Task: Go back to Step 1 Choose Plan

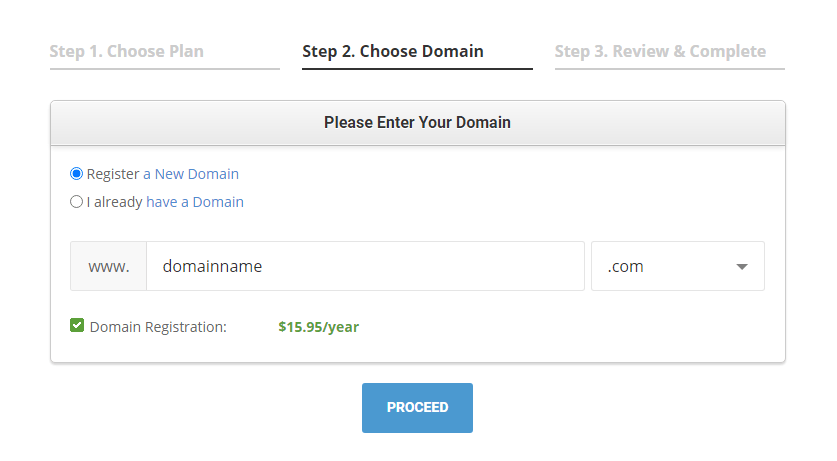Action: [x=126, y=51]
